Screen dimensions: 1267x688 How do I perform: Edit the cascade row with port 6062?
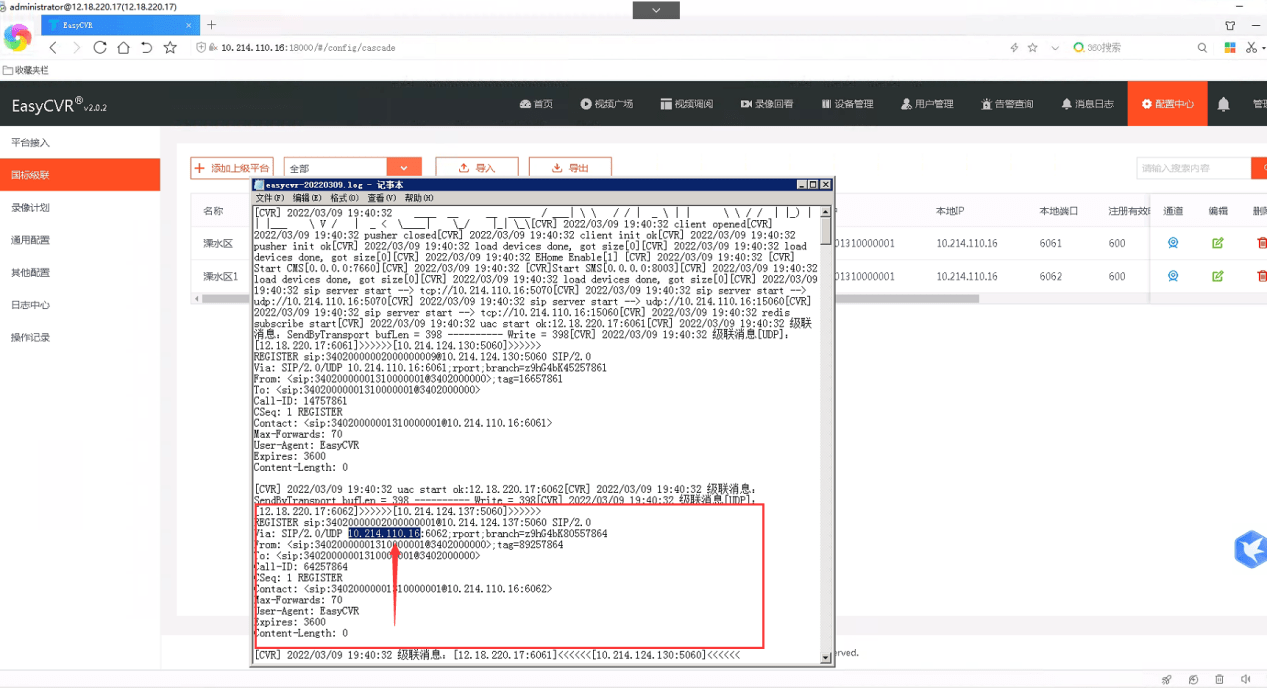pyautogui.click(x=1217, y=276)
